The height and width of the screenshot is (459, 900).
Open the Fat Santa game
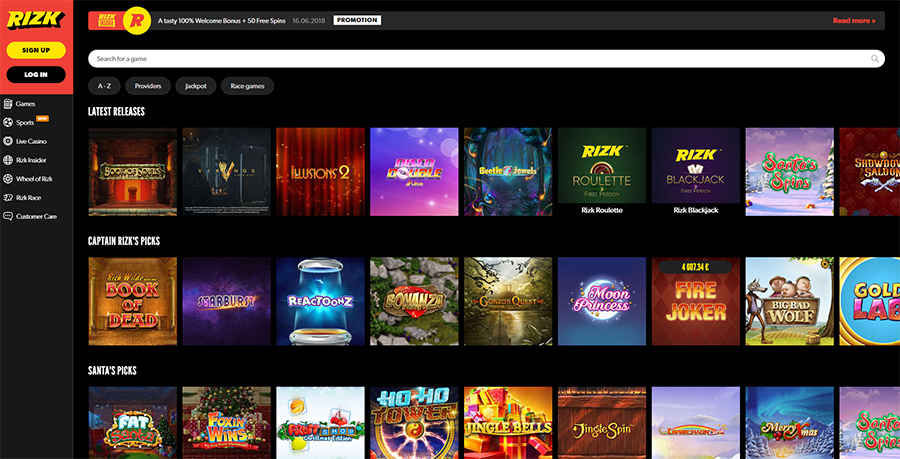pyautogui.click(x=133, y=423)
